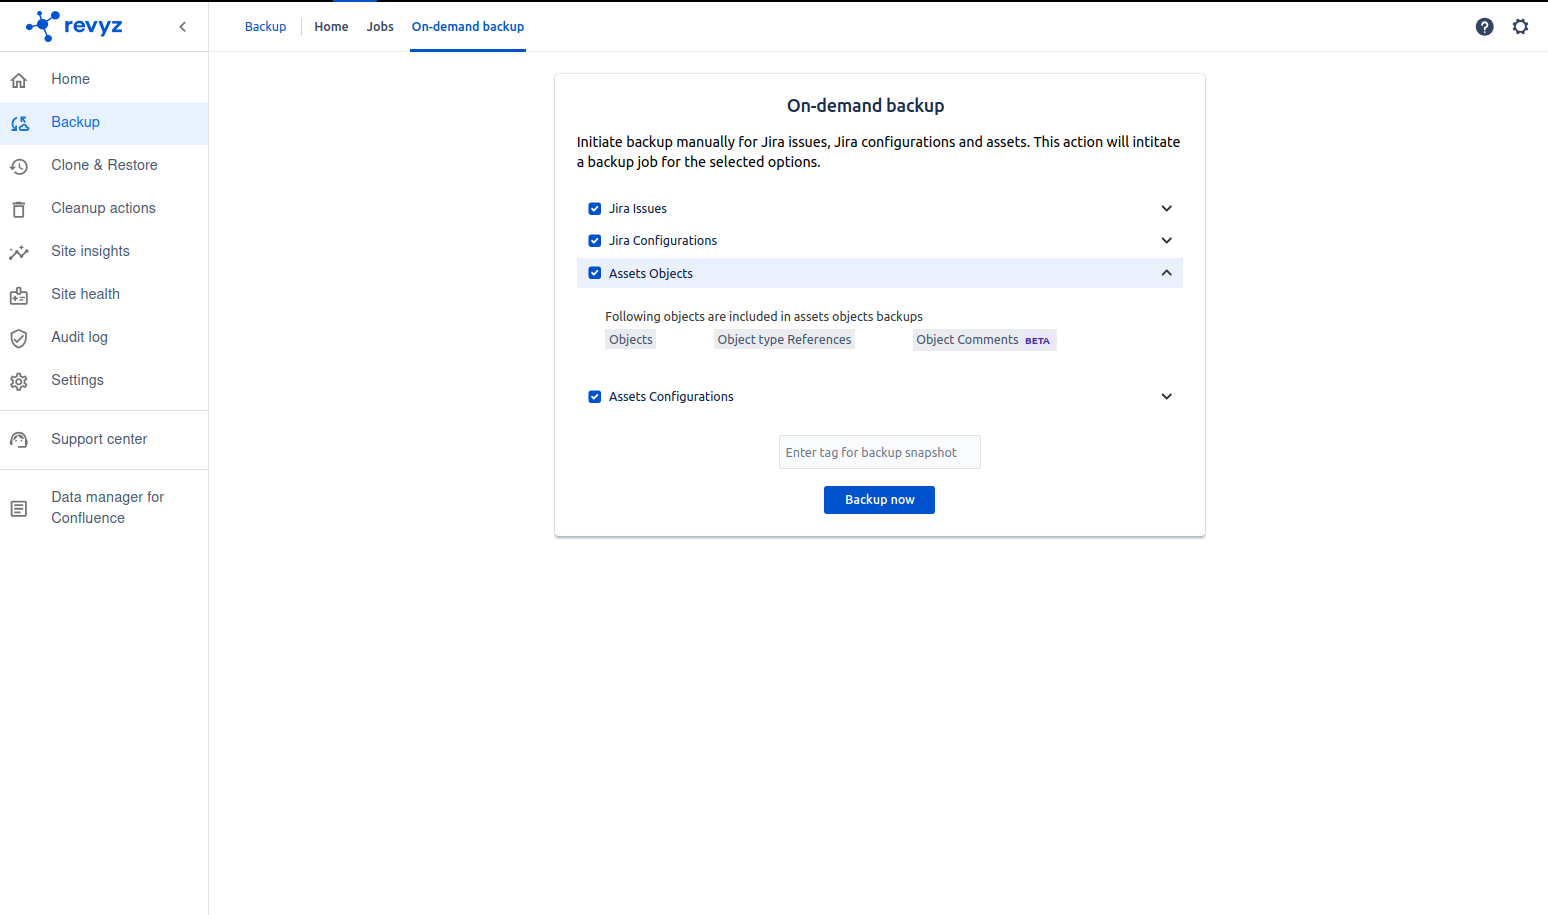
Task: Expand the Assets Configurations chevron
Action: click(x=1166, y=397)
